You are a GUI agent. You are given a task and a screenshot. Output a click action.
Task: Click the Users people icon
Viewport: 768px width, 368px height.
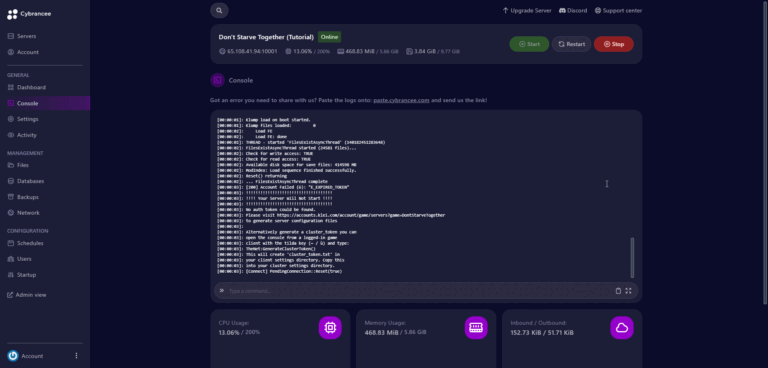(11, 259)
